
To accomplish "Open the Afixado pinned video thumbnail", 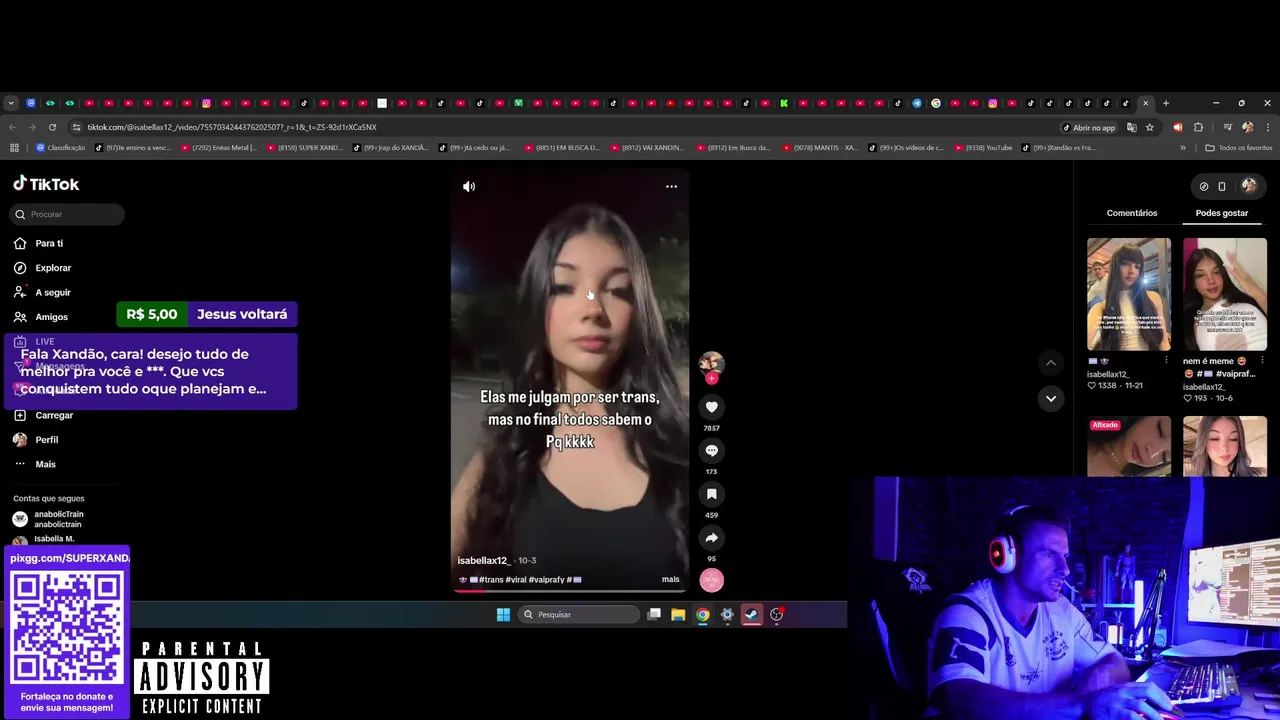I will pos(1129,447).
